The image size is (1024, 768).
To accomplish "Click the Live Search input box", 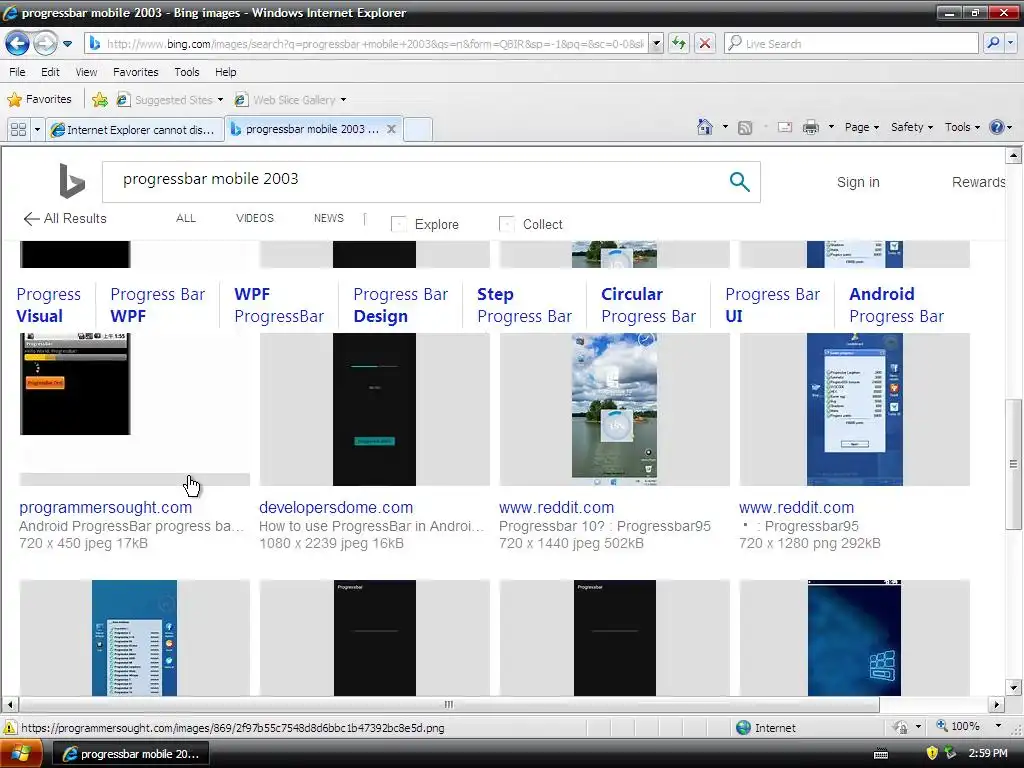I will pos(851,44).
